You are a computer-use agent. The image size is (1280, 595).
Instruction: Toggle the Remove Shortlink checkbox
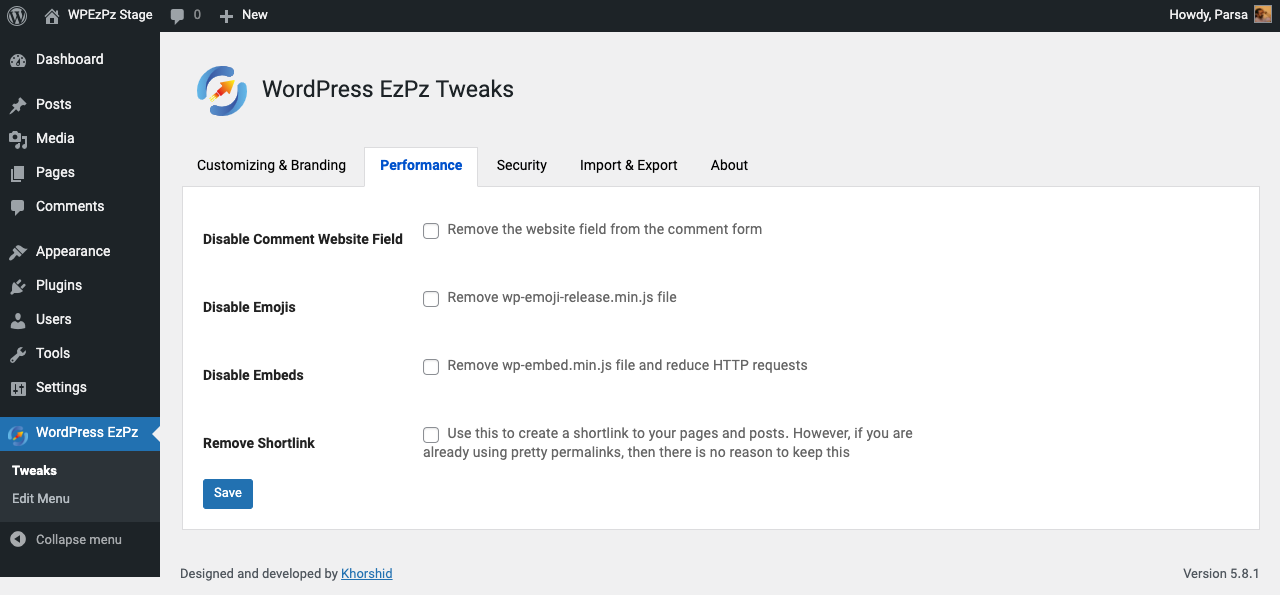coord(431,435)
